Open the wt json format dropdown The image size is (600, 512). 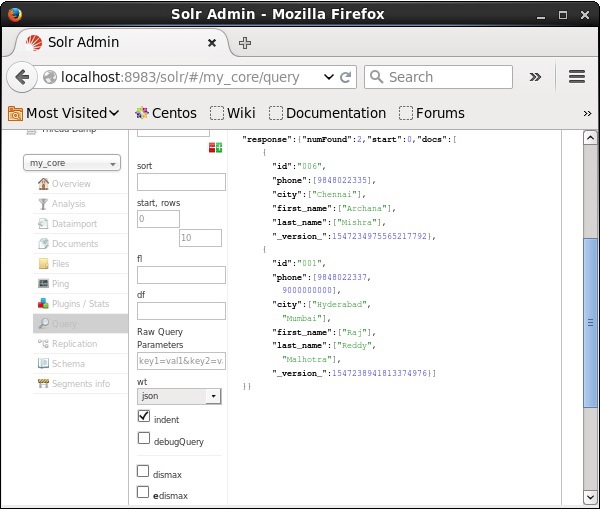tap(179, 396)
